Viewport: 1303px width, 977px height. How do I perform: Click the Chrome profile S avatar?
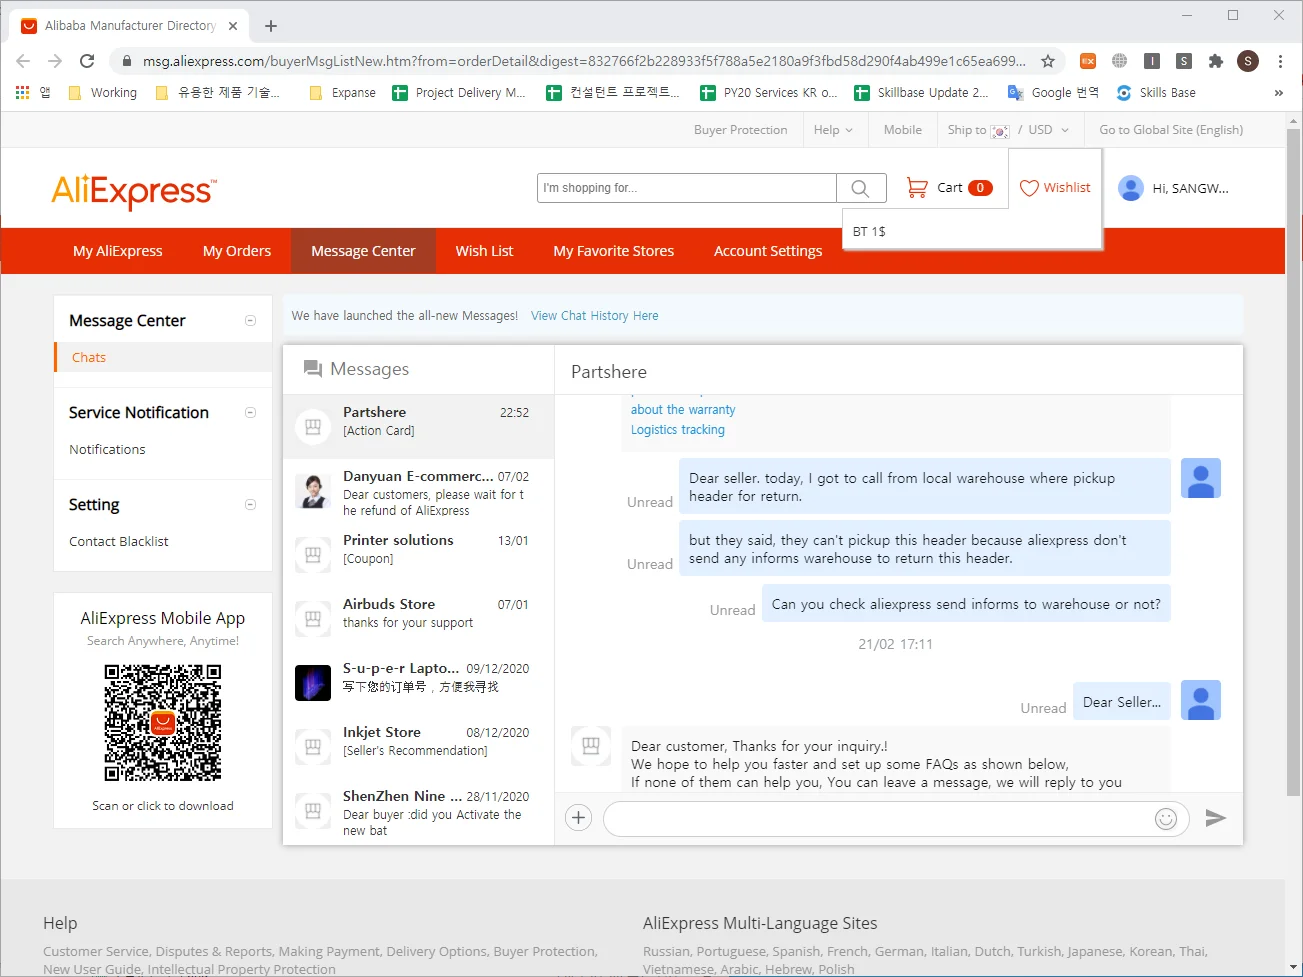(x=1248, y=61)
